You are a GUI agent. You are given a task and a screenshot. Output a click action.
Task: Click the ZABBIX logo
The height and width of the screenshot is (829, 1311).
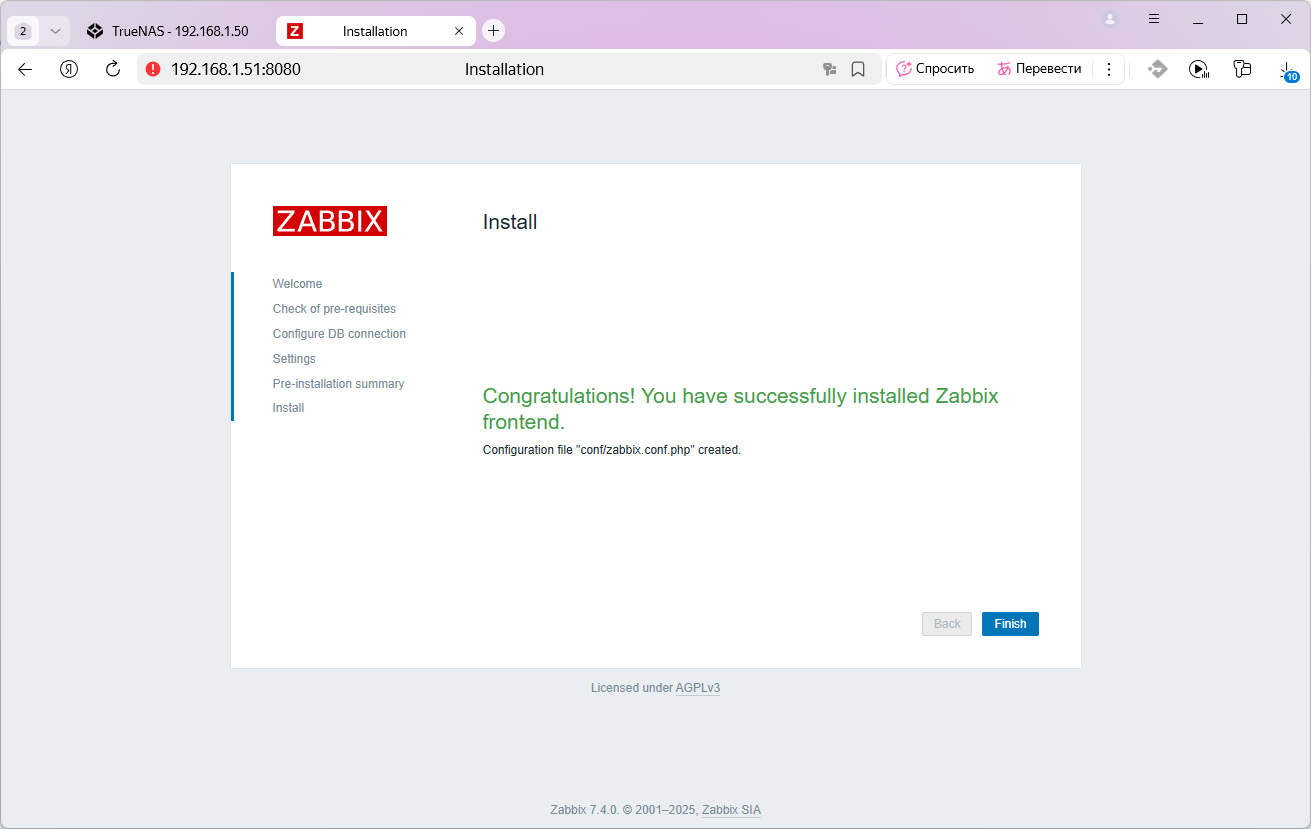(330, 221)
